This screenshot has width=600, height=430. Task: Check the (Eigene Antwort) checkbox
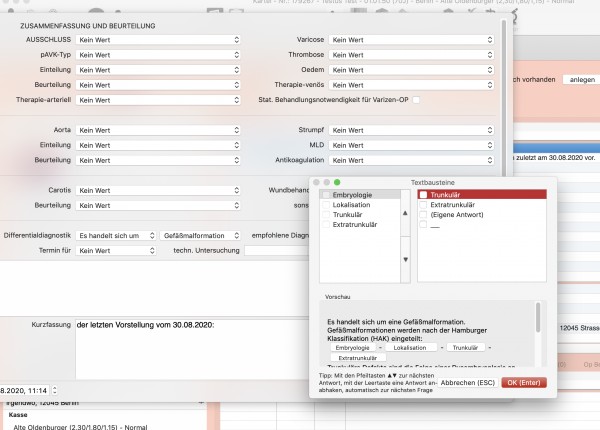click(x=423, y=215)
